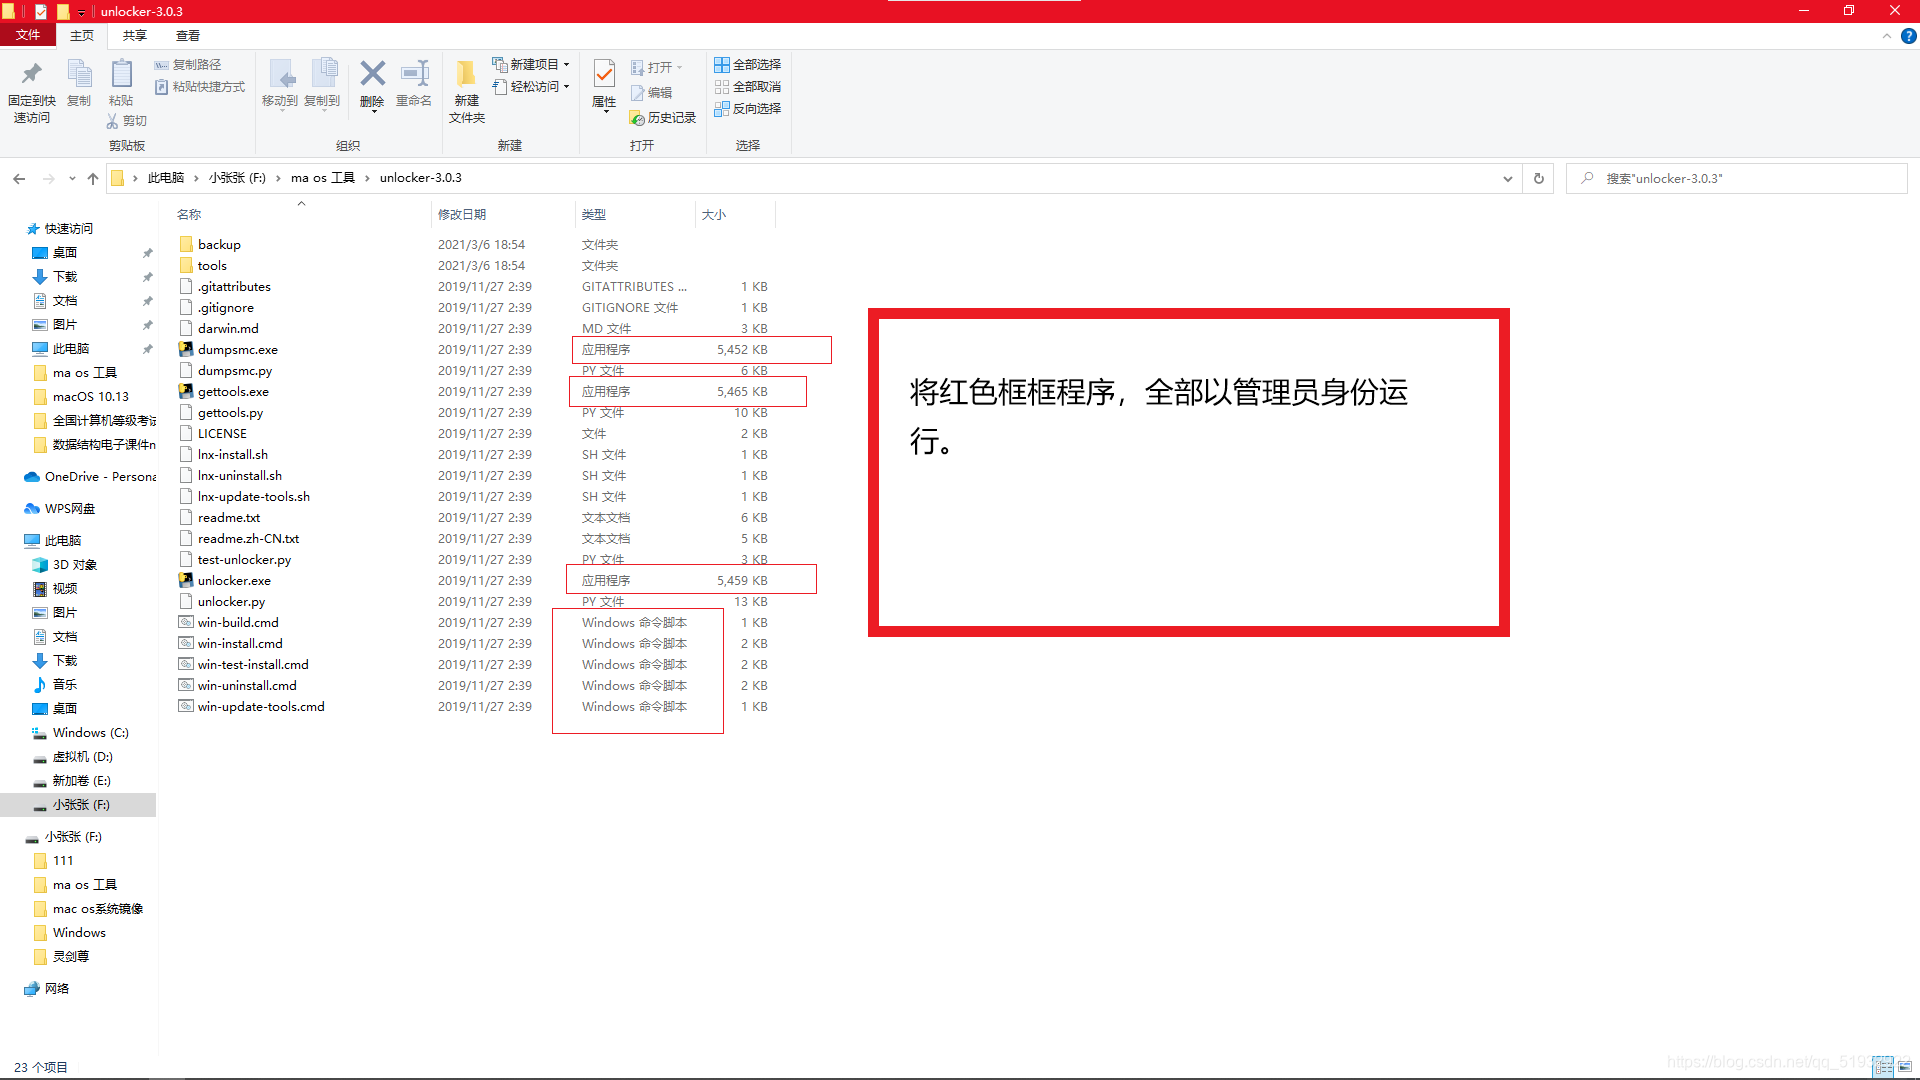Click the 修改日期 column header
Viewport: 1920px width, 1080px height.
point(463,213)
